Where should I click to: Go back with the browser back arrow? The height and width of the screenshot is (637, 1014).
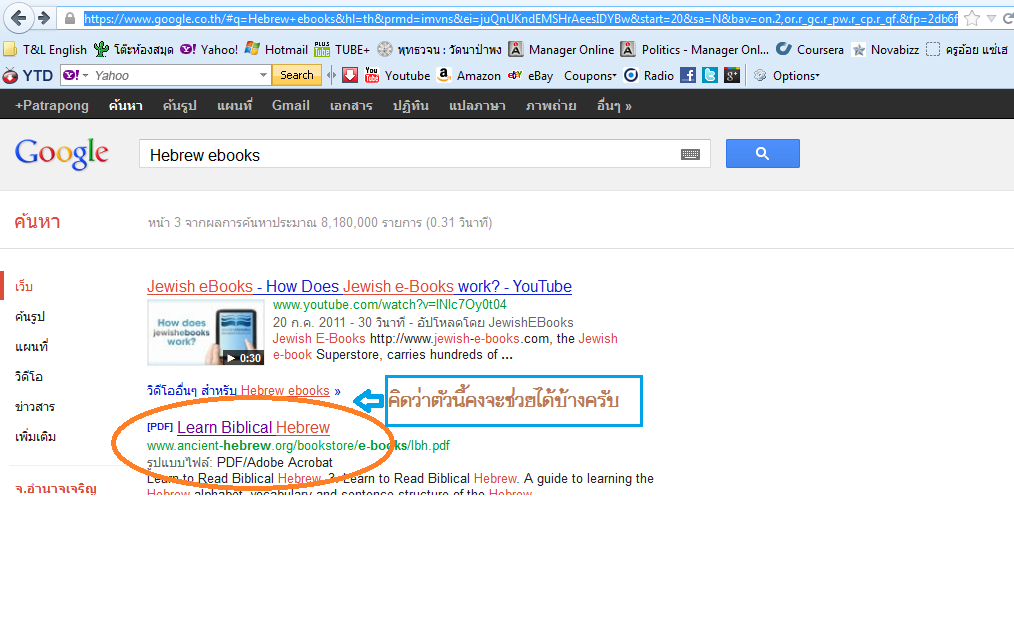click(18, 17)
